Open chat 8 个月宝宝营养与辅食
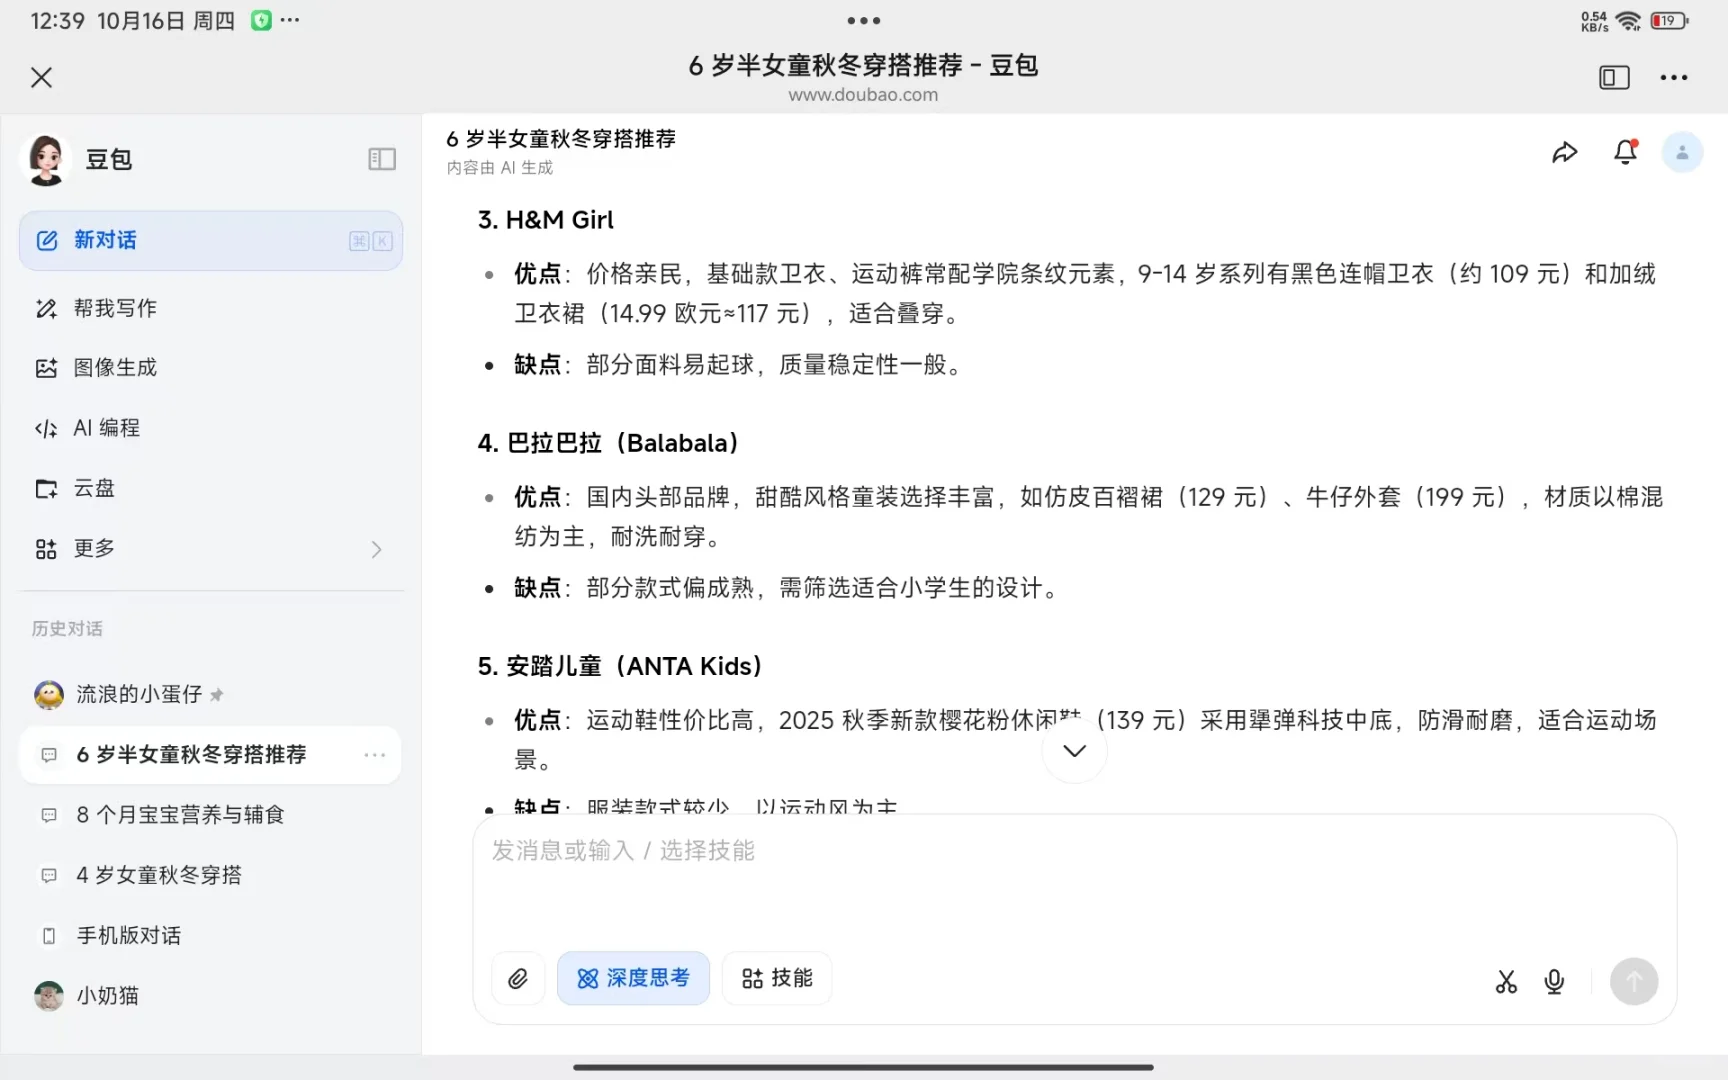 point(211,815)
